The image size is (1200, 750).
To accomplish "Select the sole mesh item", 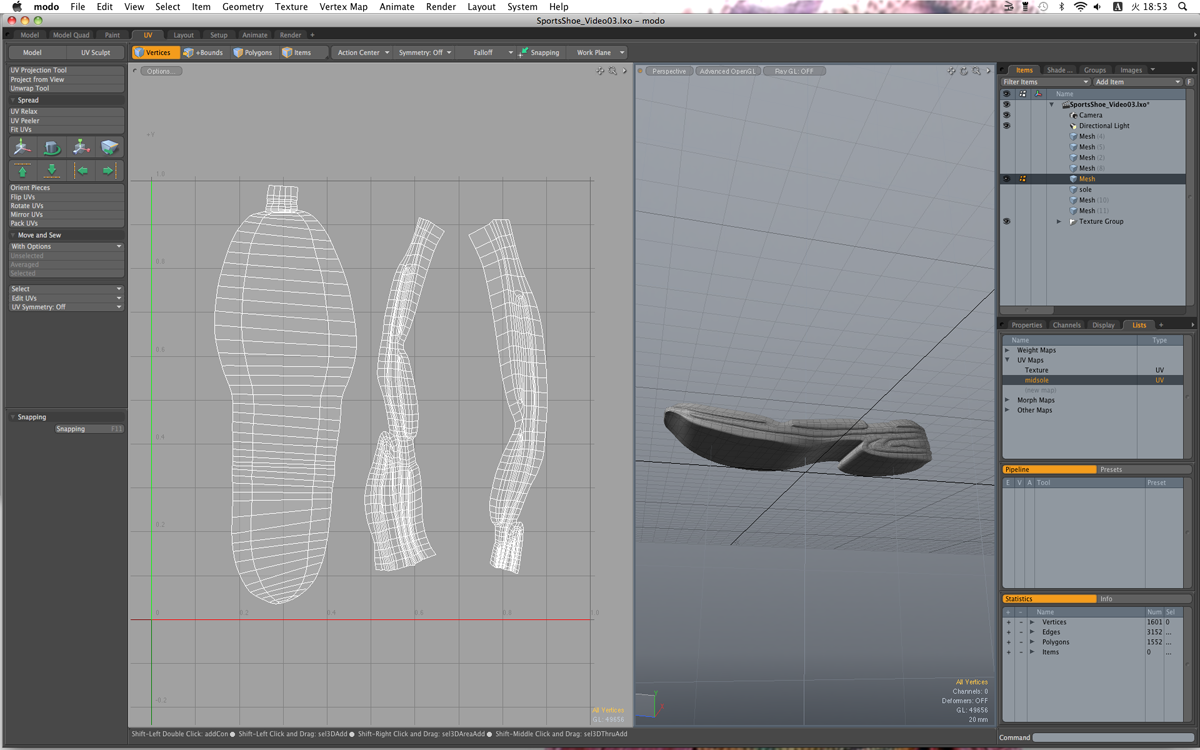I will (x=1085, y=189).
